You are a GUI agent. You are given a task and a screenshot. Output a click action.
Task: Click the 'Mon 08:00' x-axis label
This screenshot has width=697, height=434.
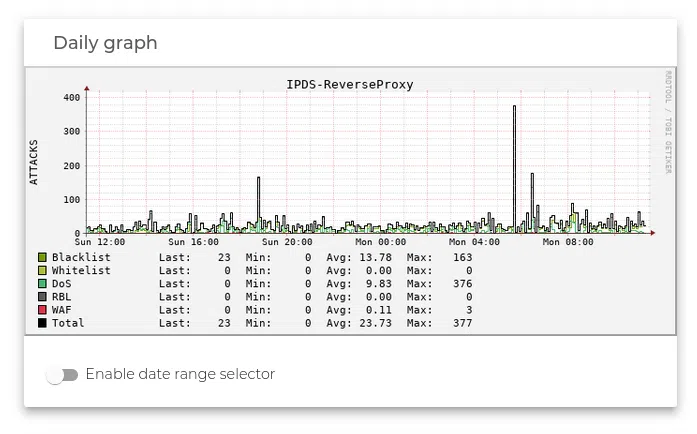click(x=567, y=242)
